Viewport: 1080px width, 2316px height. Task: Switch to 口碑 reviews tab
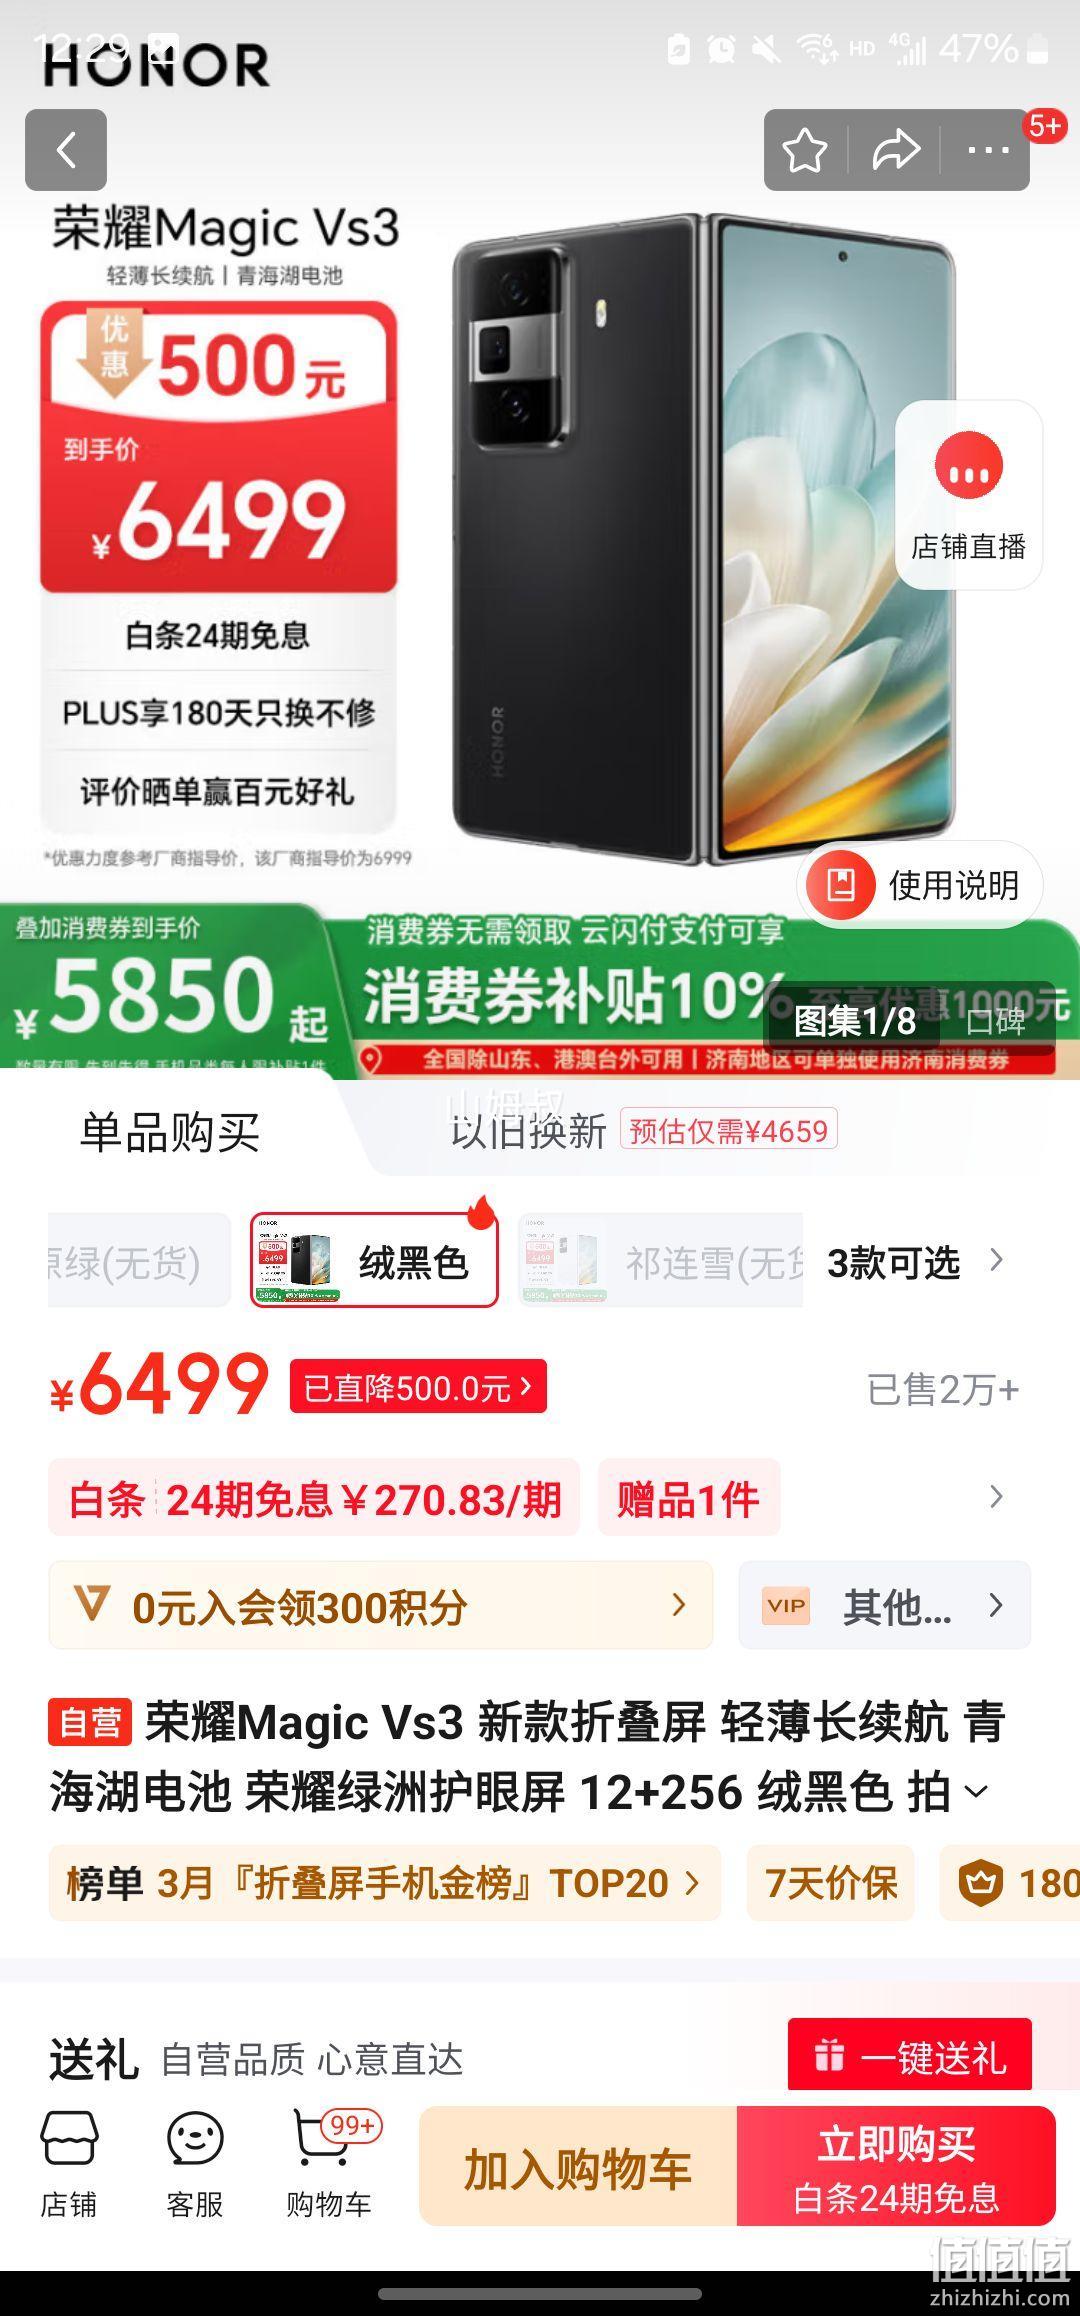pyautogui.click(x=995, y=1022)
